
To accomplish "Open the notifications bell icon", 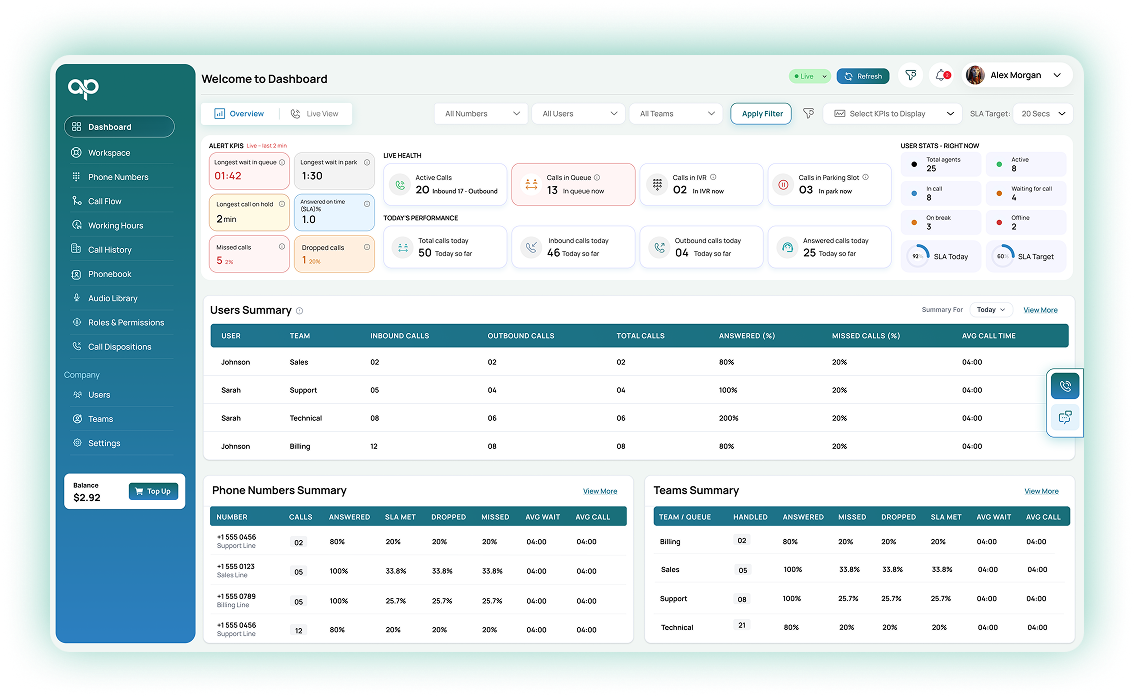I will pyautogui.click(x=941, y=76).
